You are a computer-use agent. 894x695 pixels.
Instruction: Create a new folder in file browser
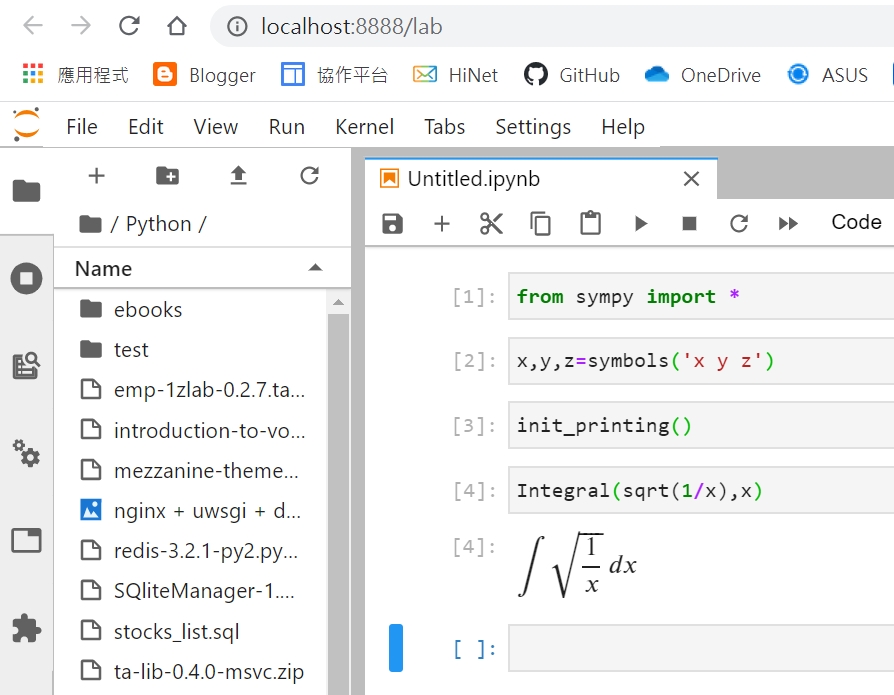click(x=168, y=176)
